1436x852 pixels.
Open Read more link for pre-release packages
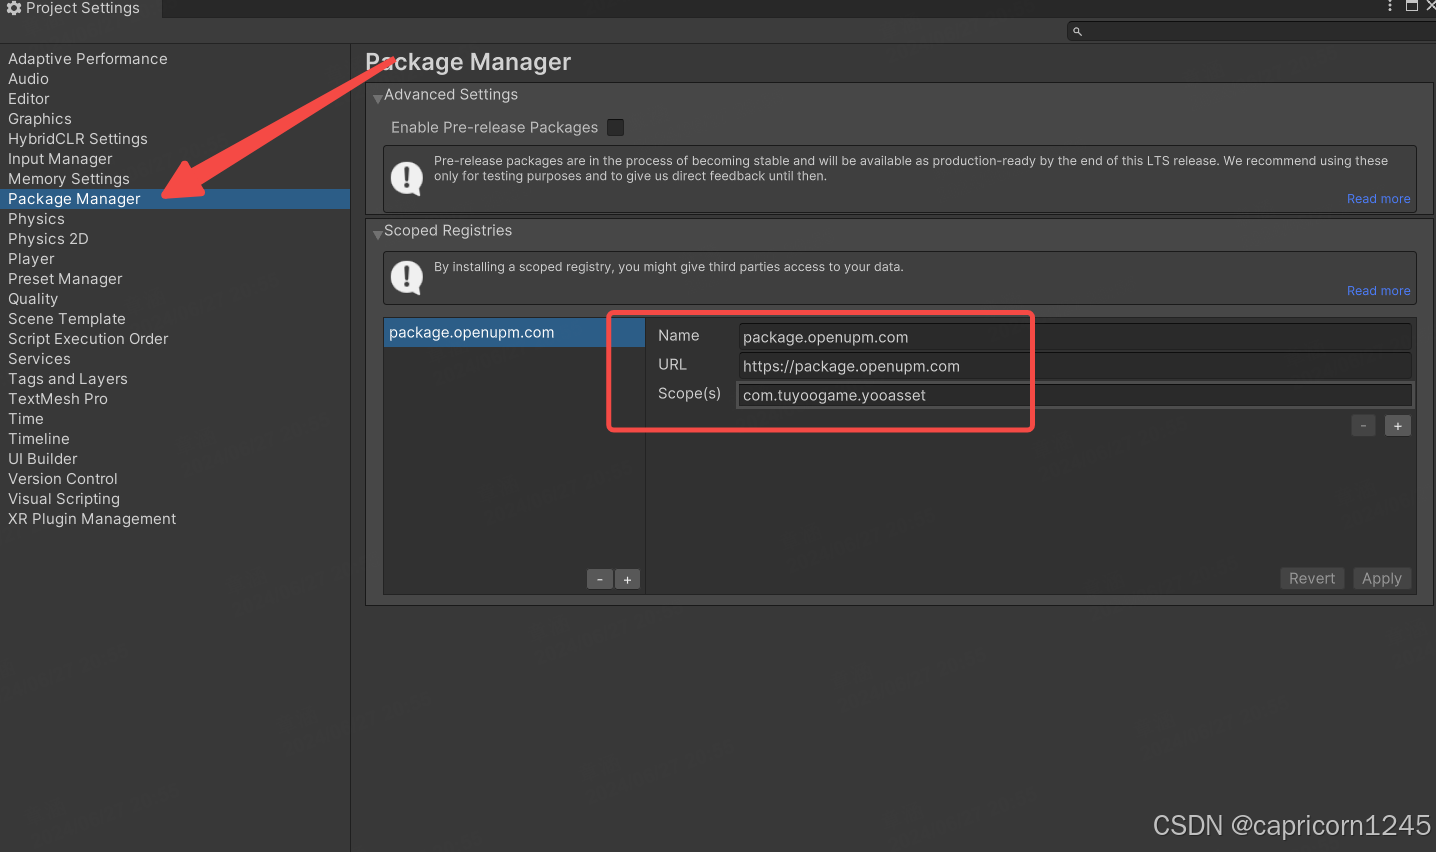(x=1378, y=199)
